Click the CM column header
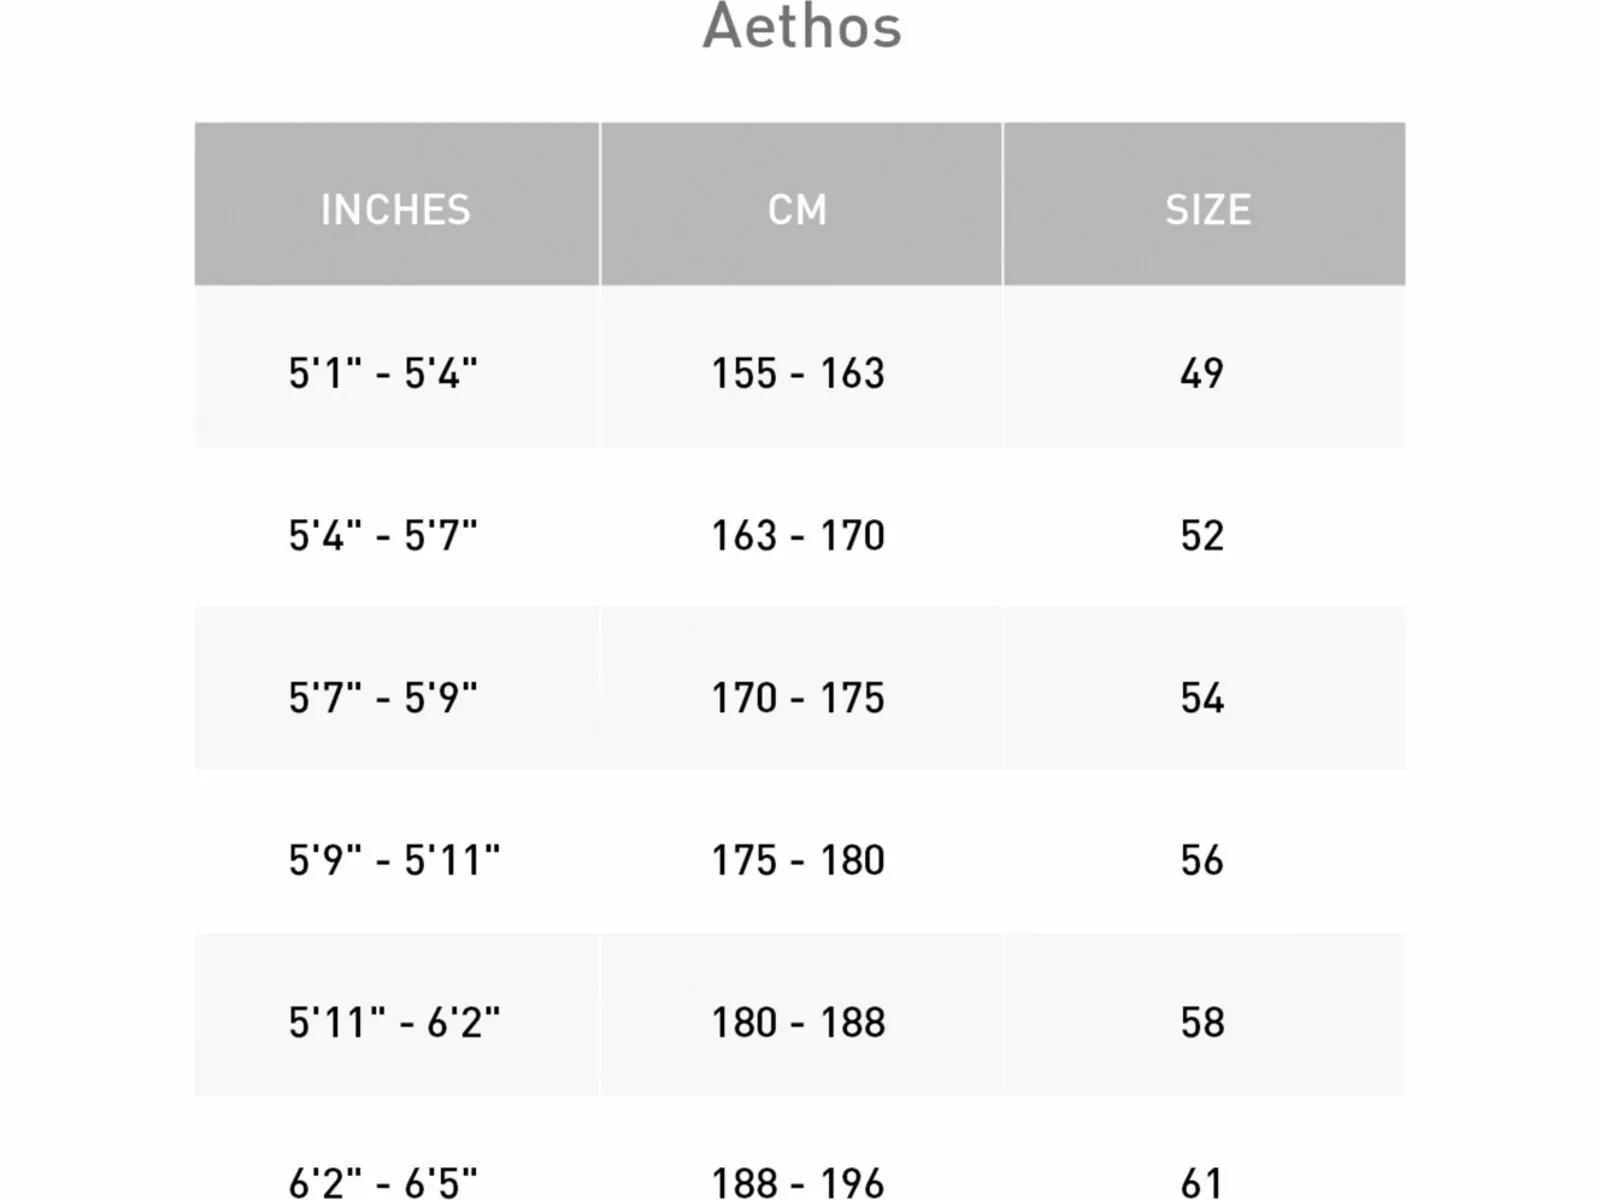 click(x=798, y=210)
